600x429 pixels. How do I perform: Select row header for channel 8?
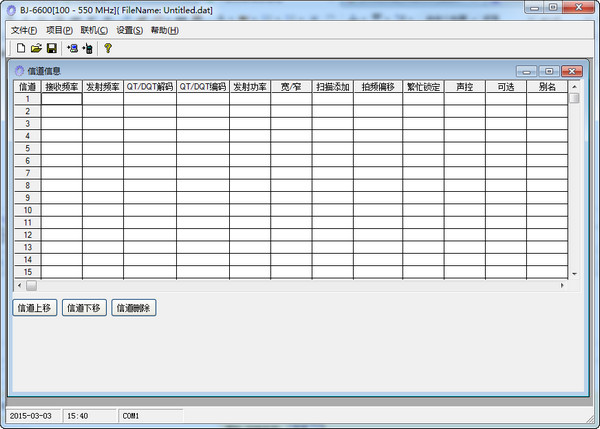[x=27, y=185]
